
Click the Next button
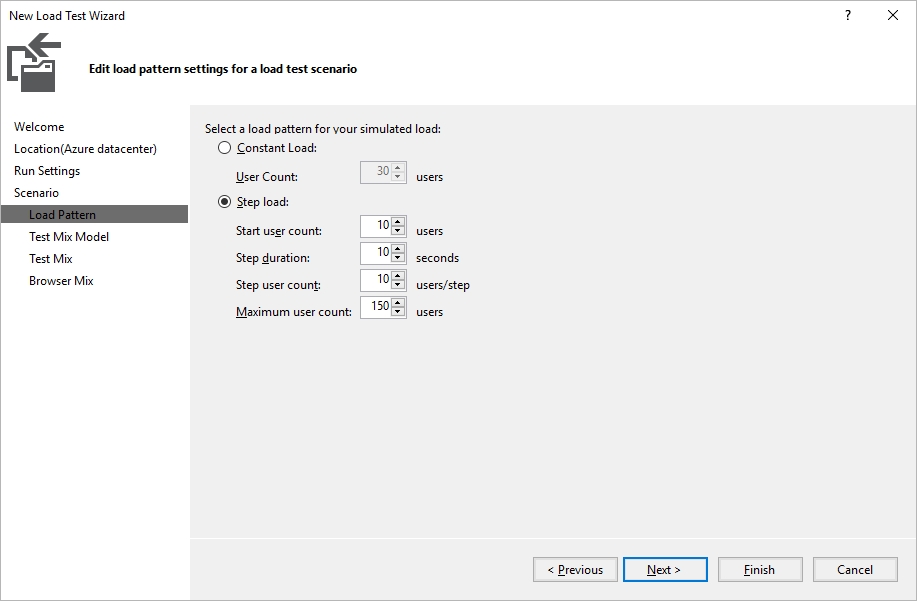(665, 569)
